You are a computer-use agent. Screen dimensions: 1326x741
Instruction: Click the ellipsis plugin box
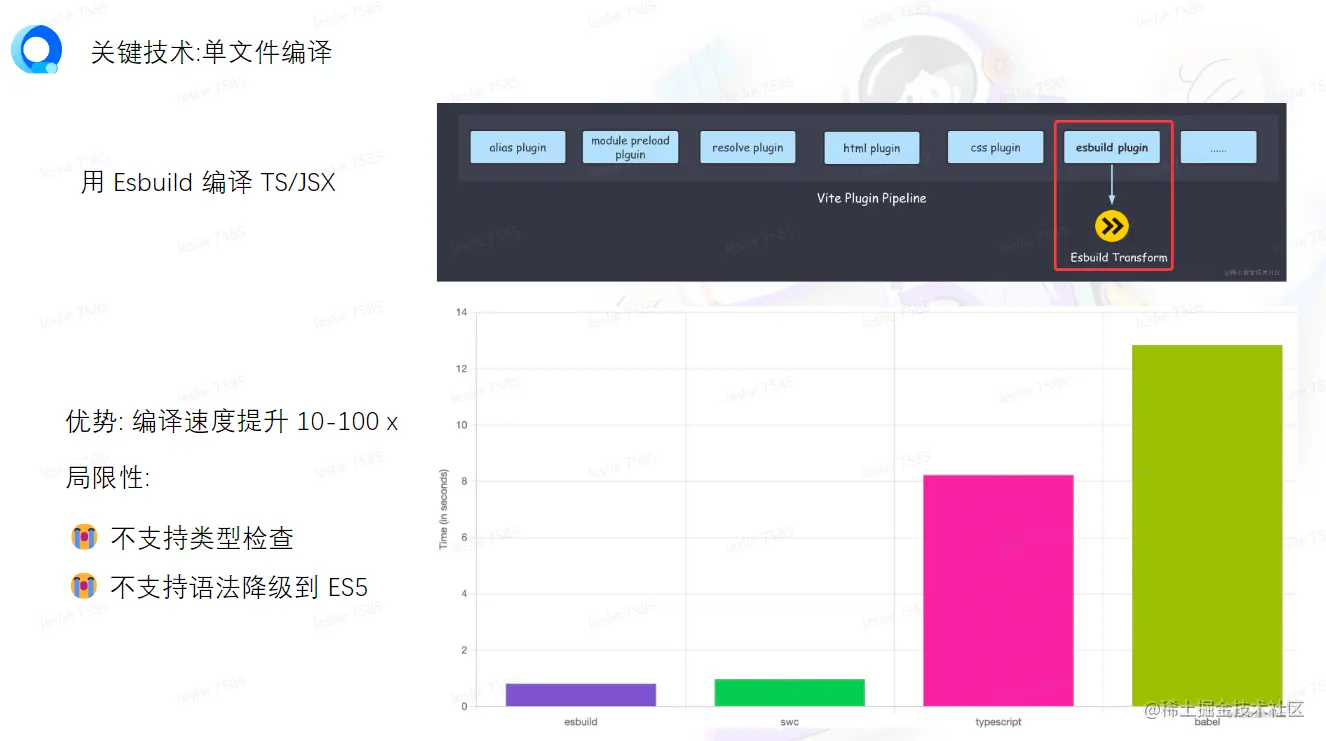pyautogui.click(x=1218, y=147)
